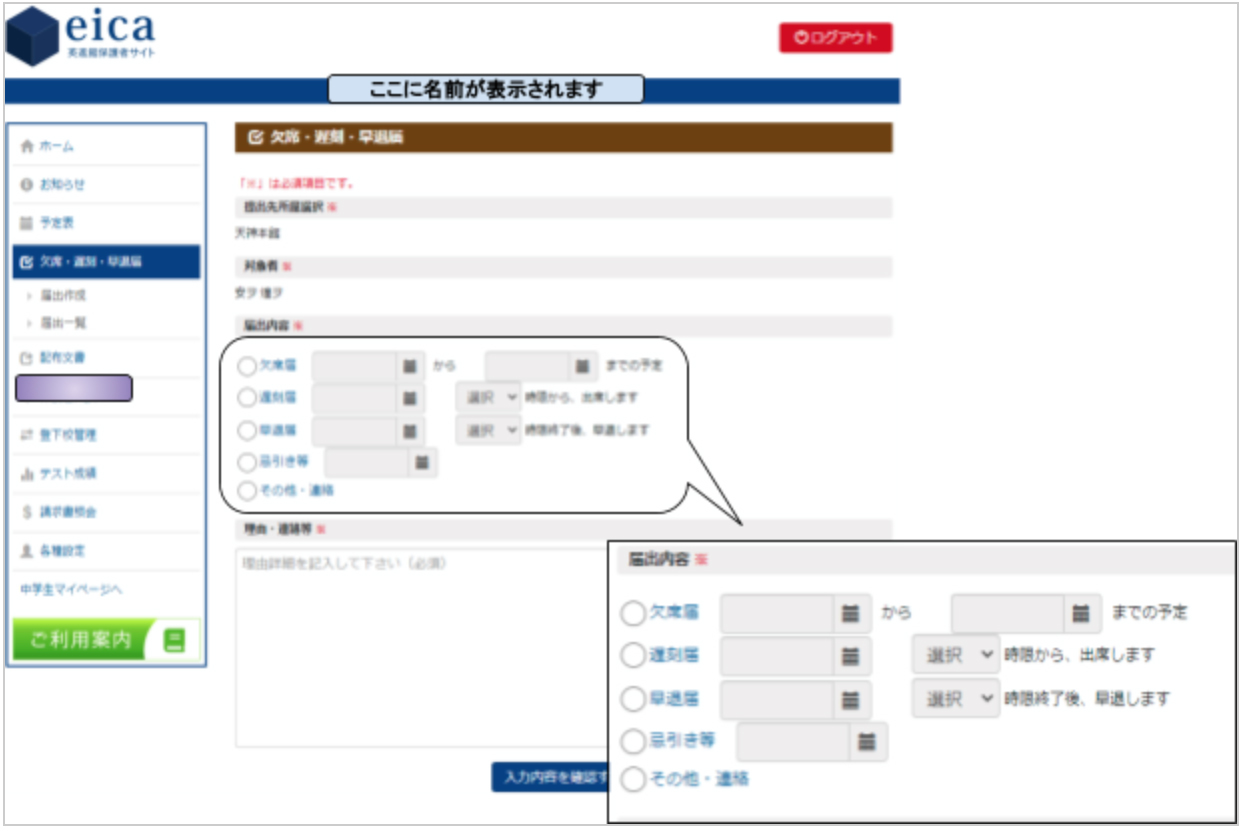The width and height of the screenshot is (1242, 831).
Task: Select 欠席届 radio button in enlarged inset
Action: (632, 614)
